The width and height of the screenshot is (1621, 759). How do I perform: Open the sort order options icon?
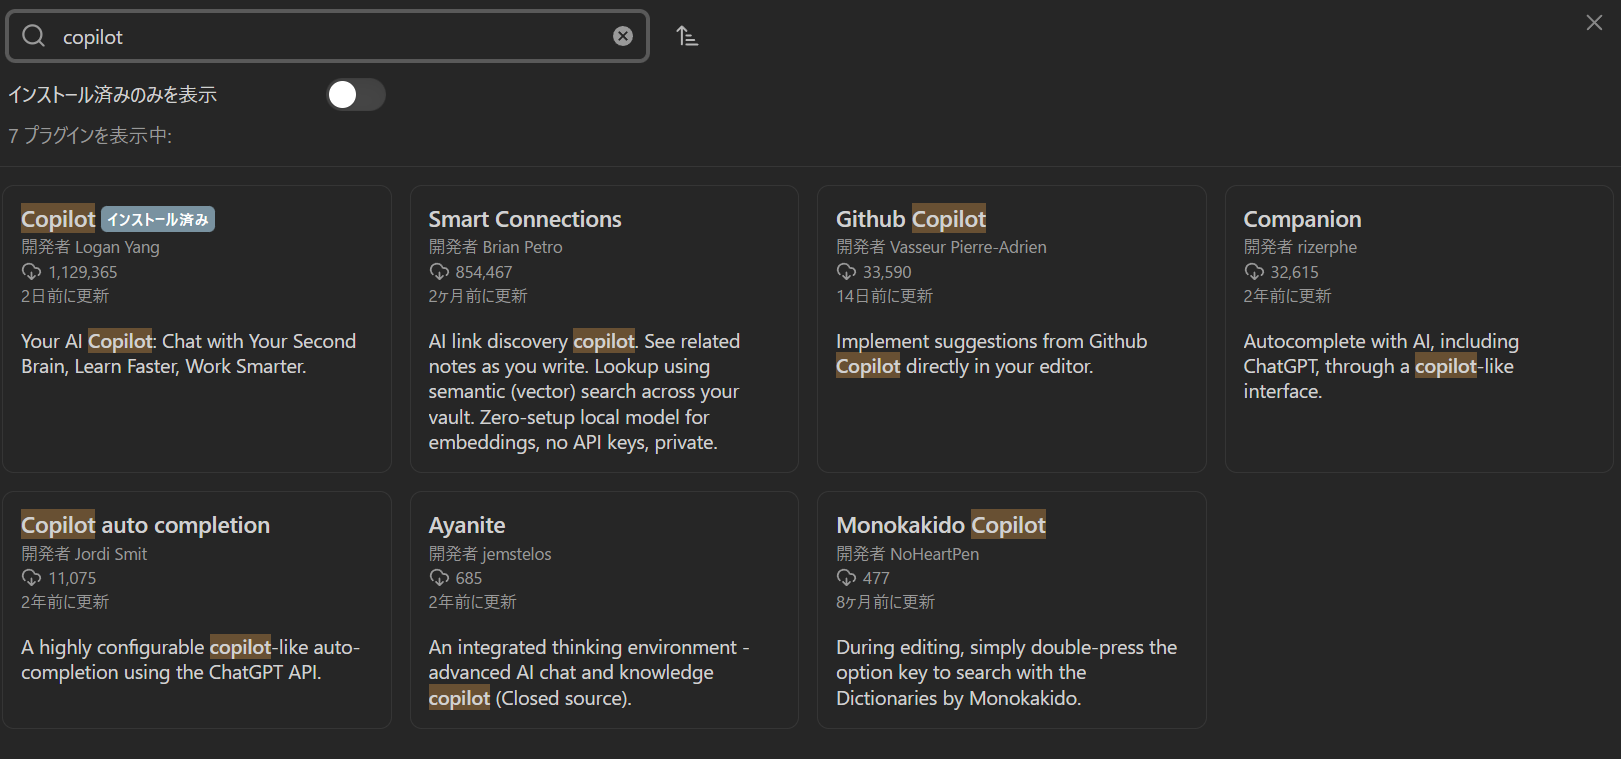687,36
